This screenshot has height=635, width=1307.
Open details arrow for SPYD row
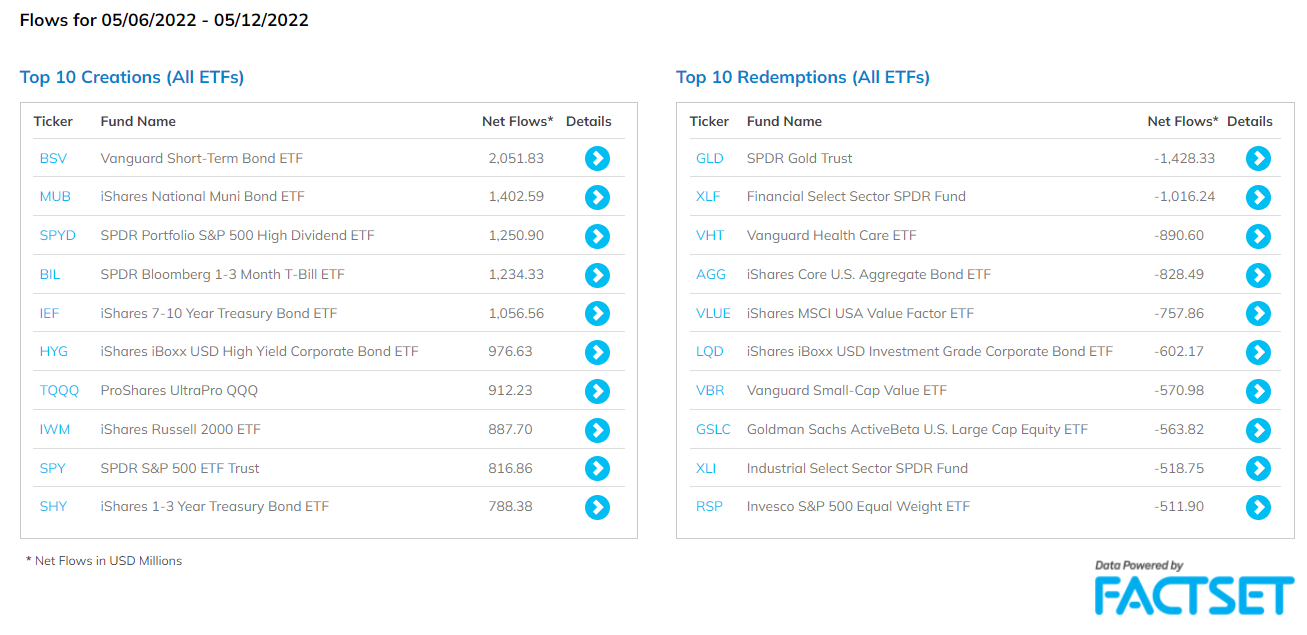(597, 236)
